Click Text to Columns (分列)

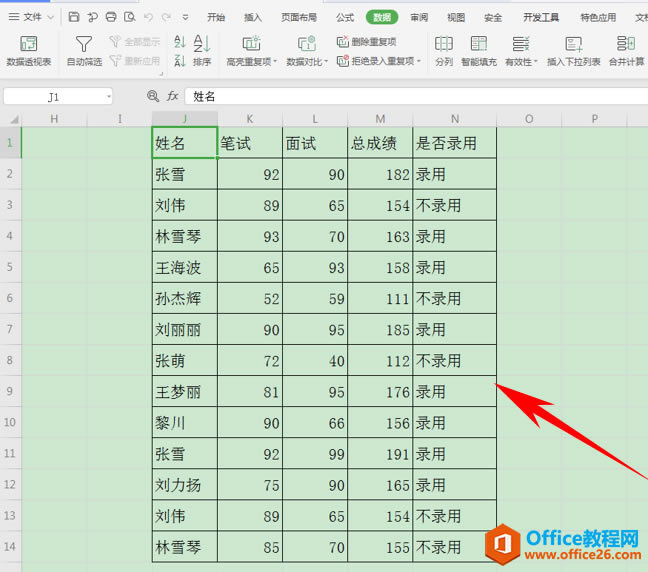pyautogui.click(x=444, y=51)
